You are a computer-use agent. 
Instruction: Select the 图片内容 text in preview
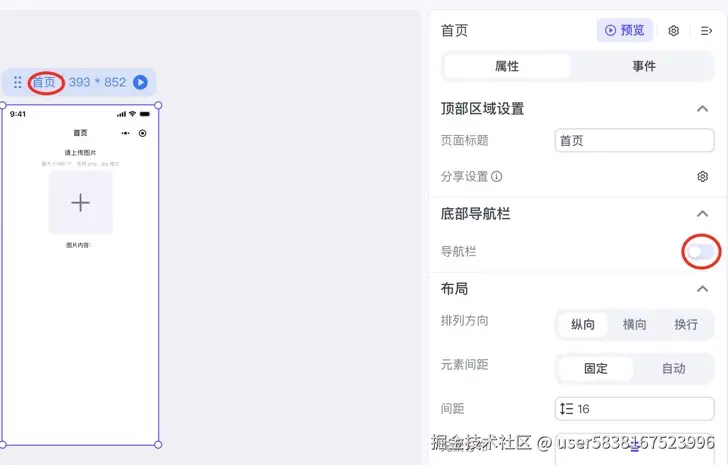78,245
